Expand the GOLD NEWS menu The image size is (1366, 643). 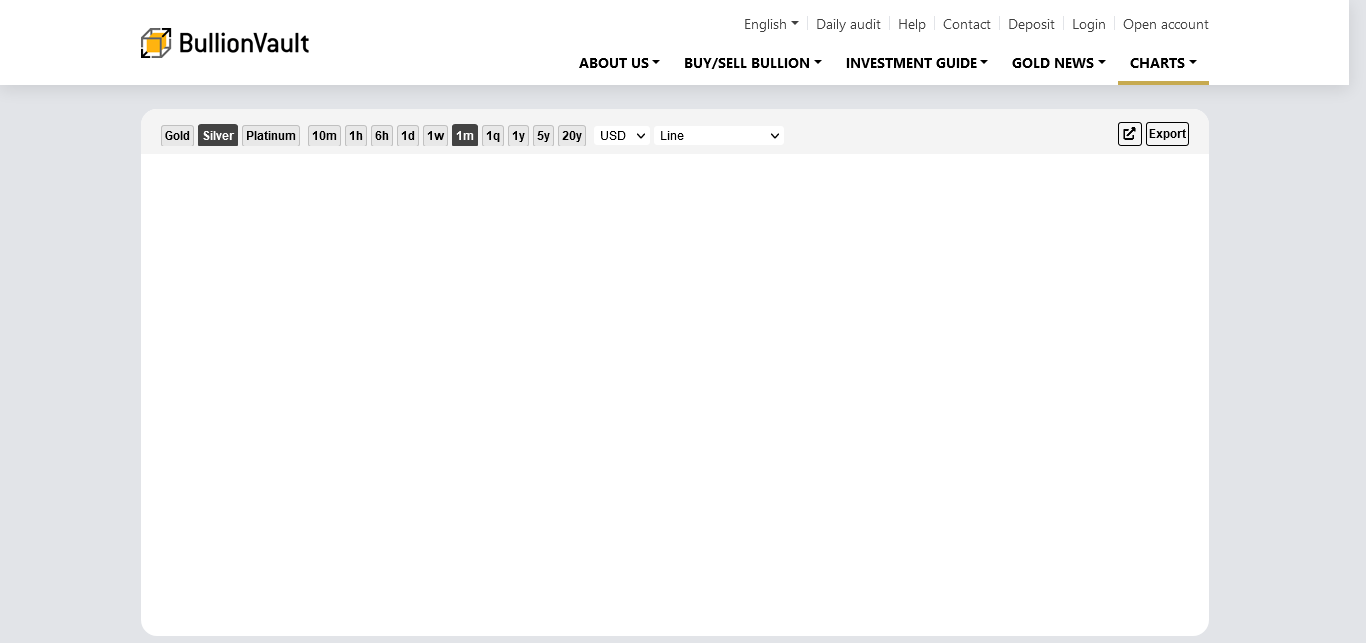[1058, 63]
